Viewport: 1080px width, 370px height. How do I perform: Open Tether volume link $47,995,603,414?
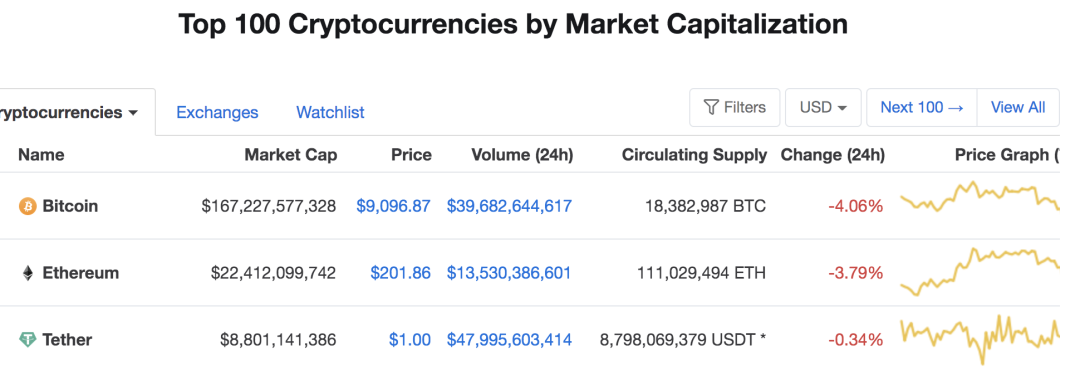coord(509,340)
